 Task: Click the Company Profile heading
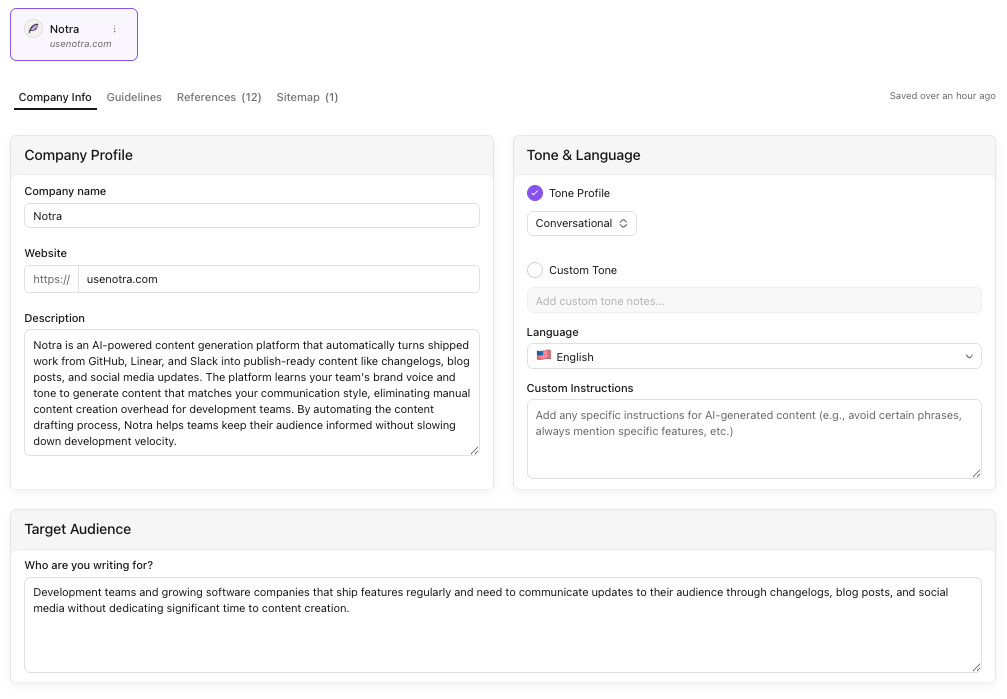pos(78,155)
